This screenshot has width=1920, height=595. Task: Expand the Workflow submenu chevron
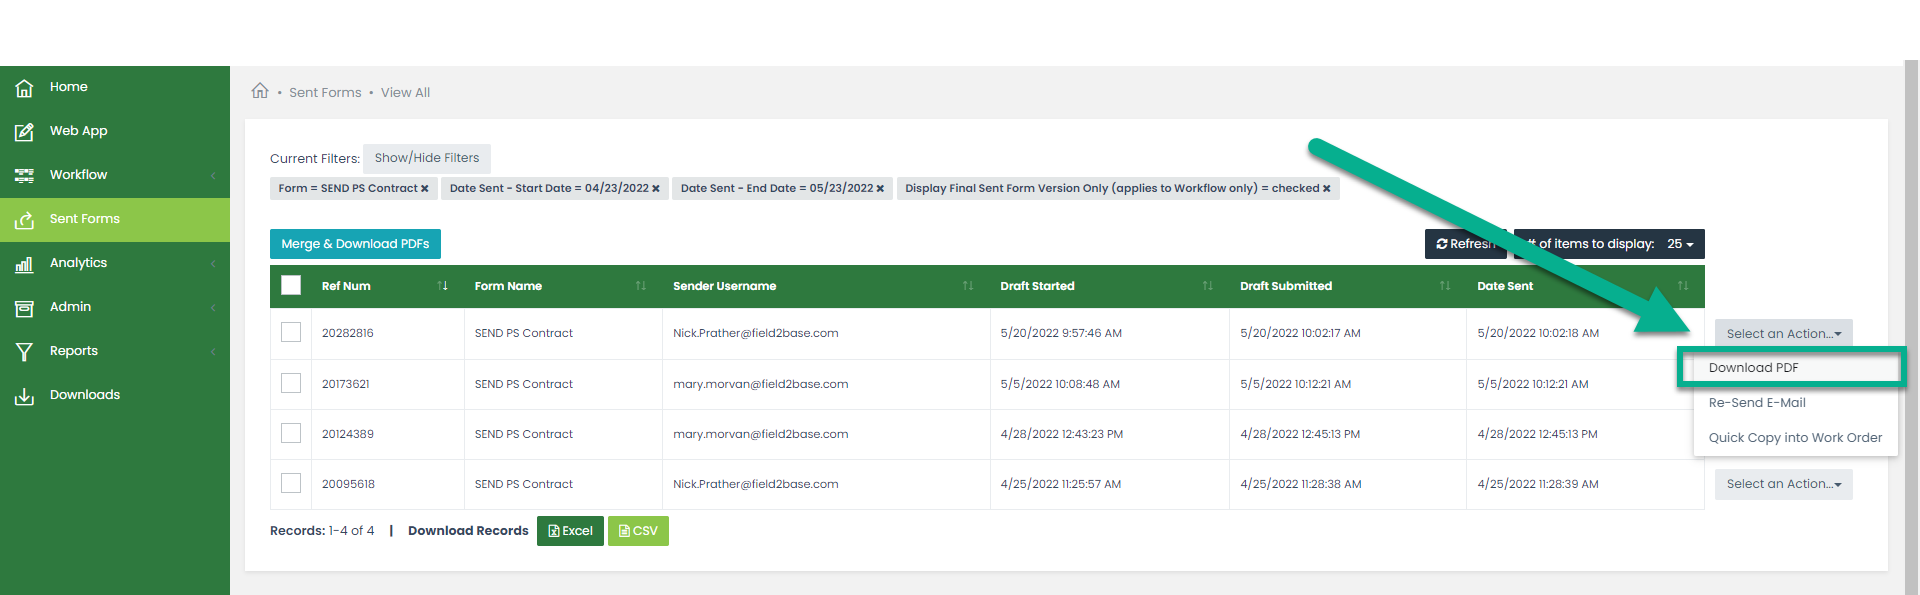(213, 176)
